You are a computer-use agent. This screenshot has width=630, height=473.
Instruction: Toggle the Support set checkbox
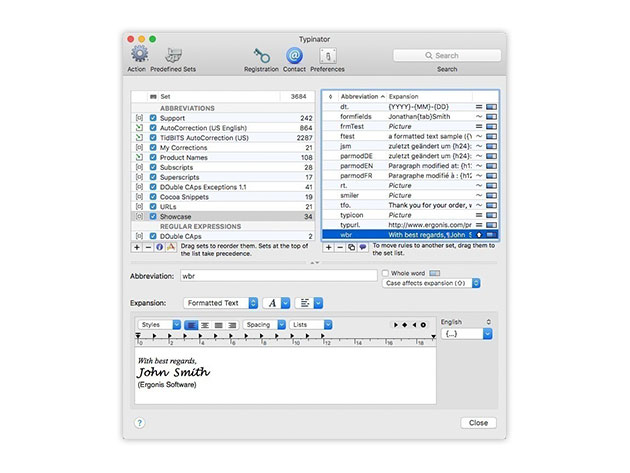click(x=153, y=118)
